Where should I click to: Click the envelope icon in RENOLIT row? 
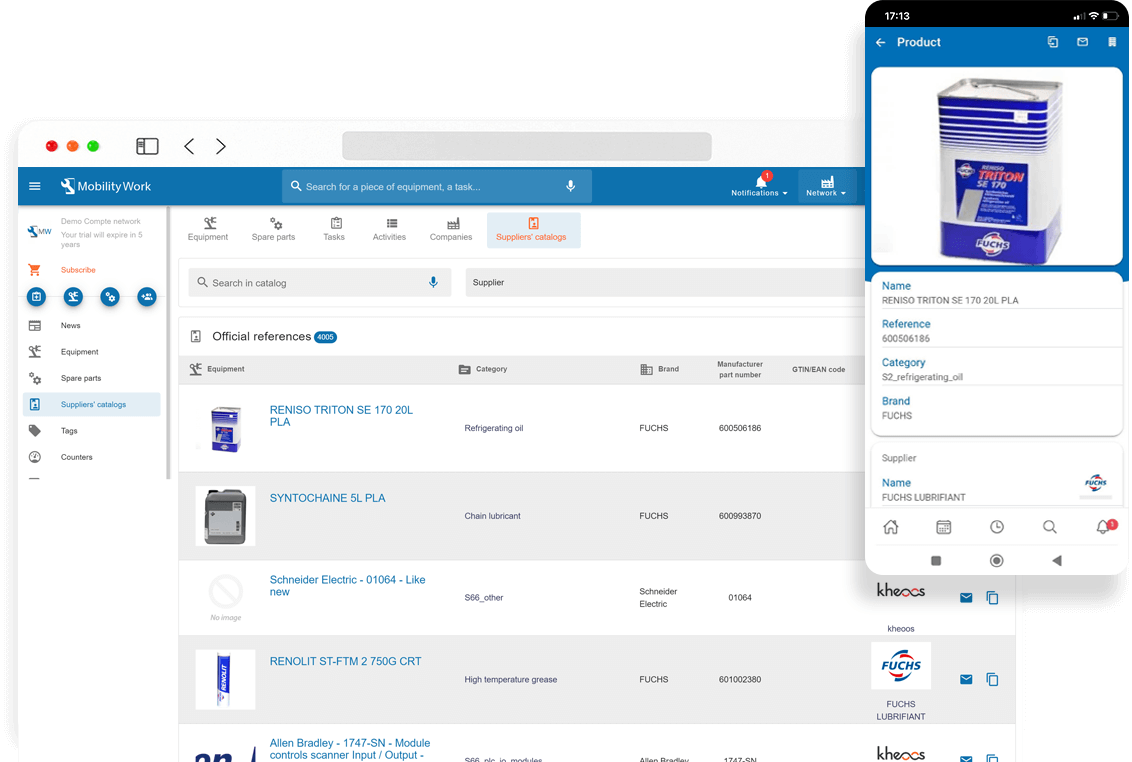coord(966,679)
